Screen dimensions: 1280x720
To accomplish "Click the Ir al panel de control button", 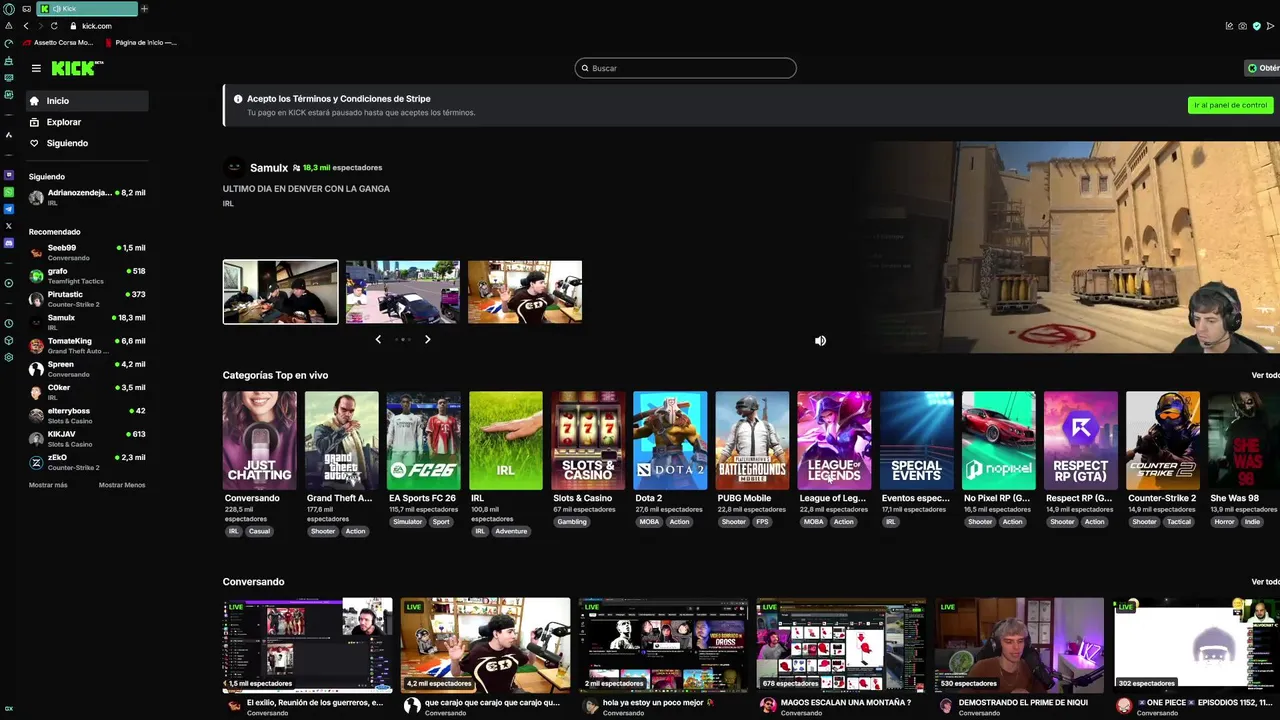I will coord(1230,105).
